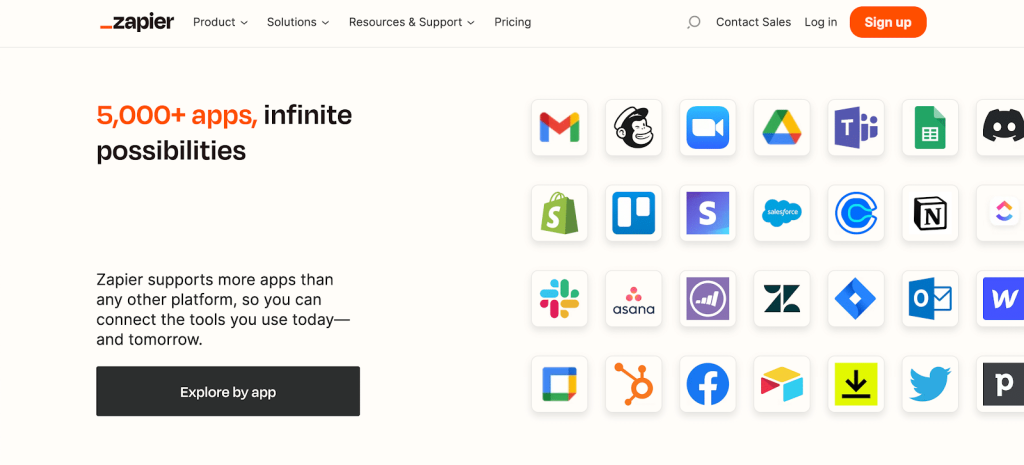1024x465 pixels.
Task: Open the Mailchimp app icon
Action: 633,127
